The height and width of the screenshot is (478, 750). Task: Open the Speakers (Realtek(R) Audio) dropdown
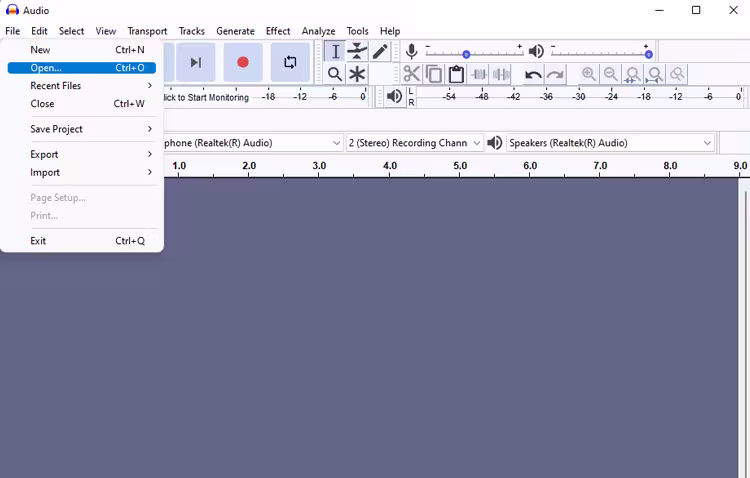(x=610, y=143)
